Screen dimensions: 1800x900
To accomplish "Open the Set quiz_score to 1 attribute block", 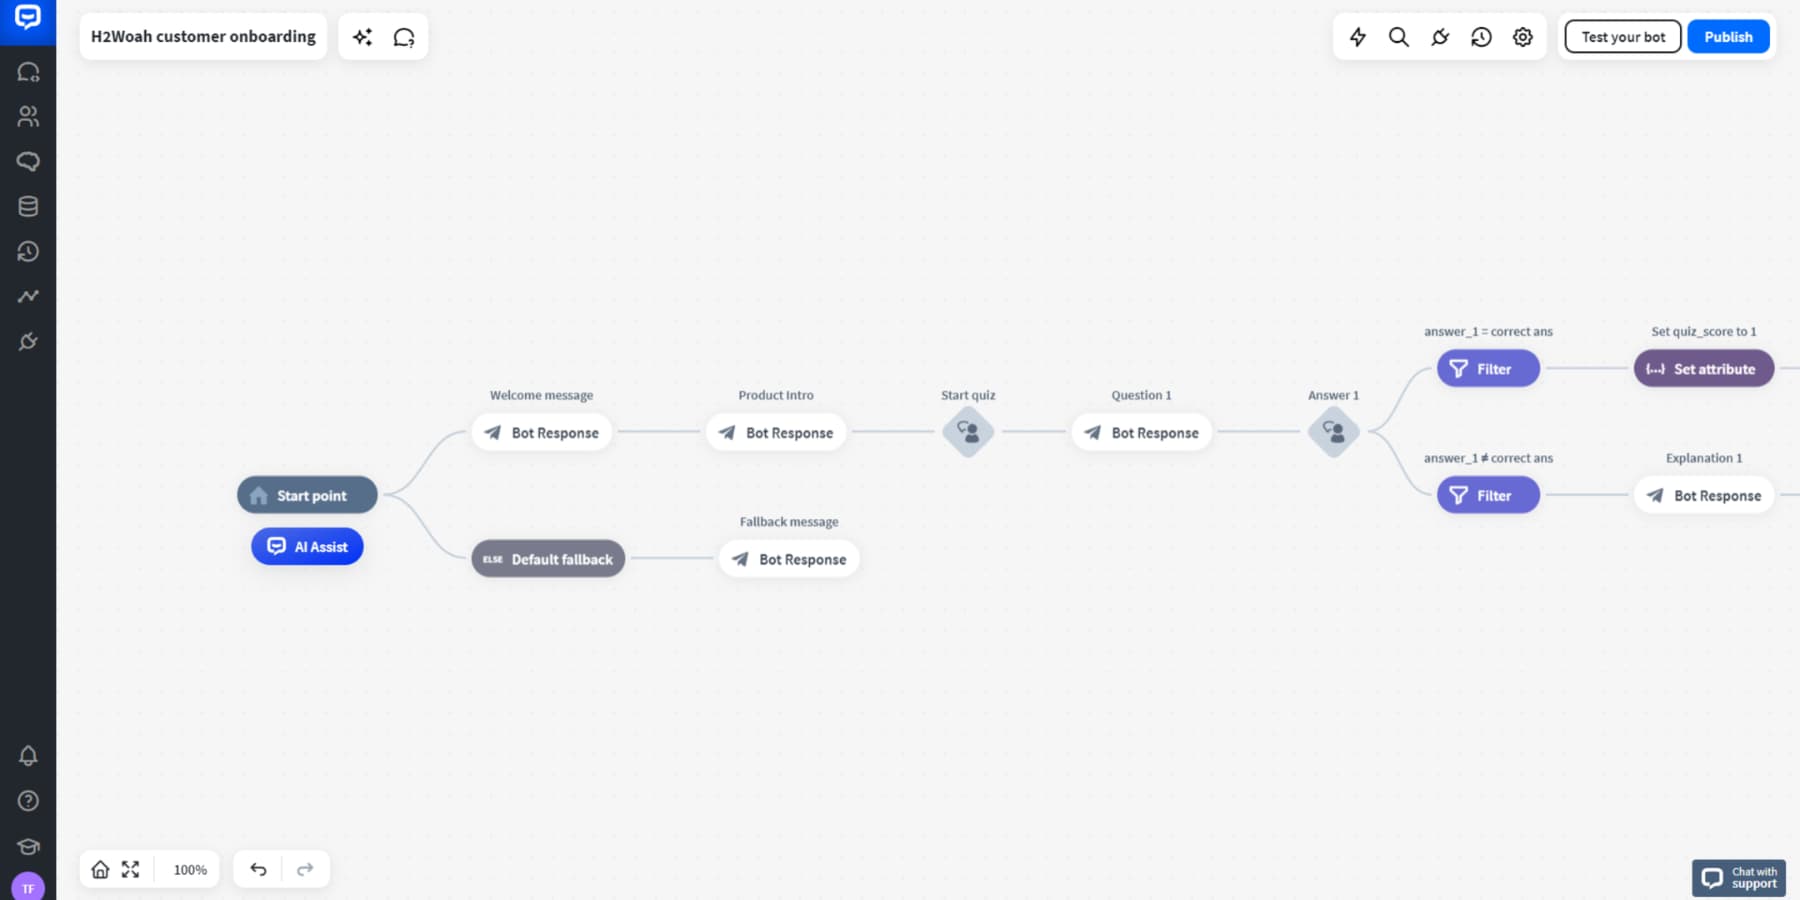I will (1703, 368).
